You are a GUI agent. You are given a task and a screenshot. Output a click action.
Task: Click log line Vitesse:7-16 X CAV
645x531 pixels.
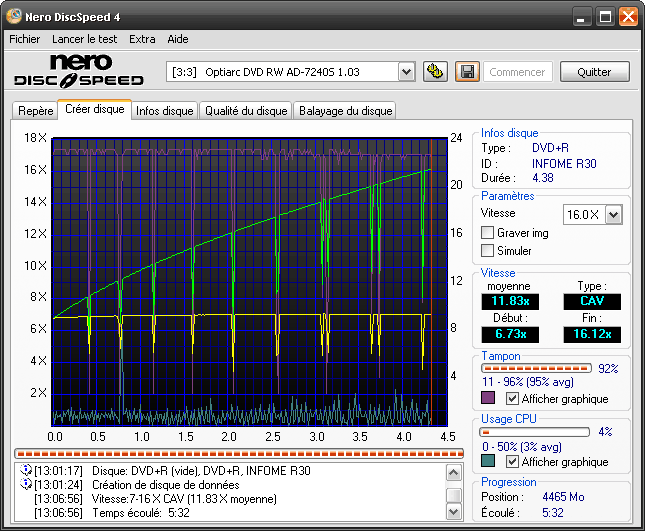(184, 499)
